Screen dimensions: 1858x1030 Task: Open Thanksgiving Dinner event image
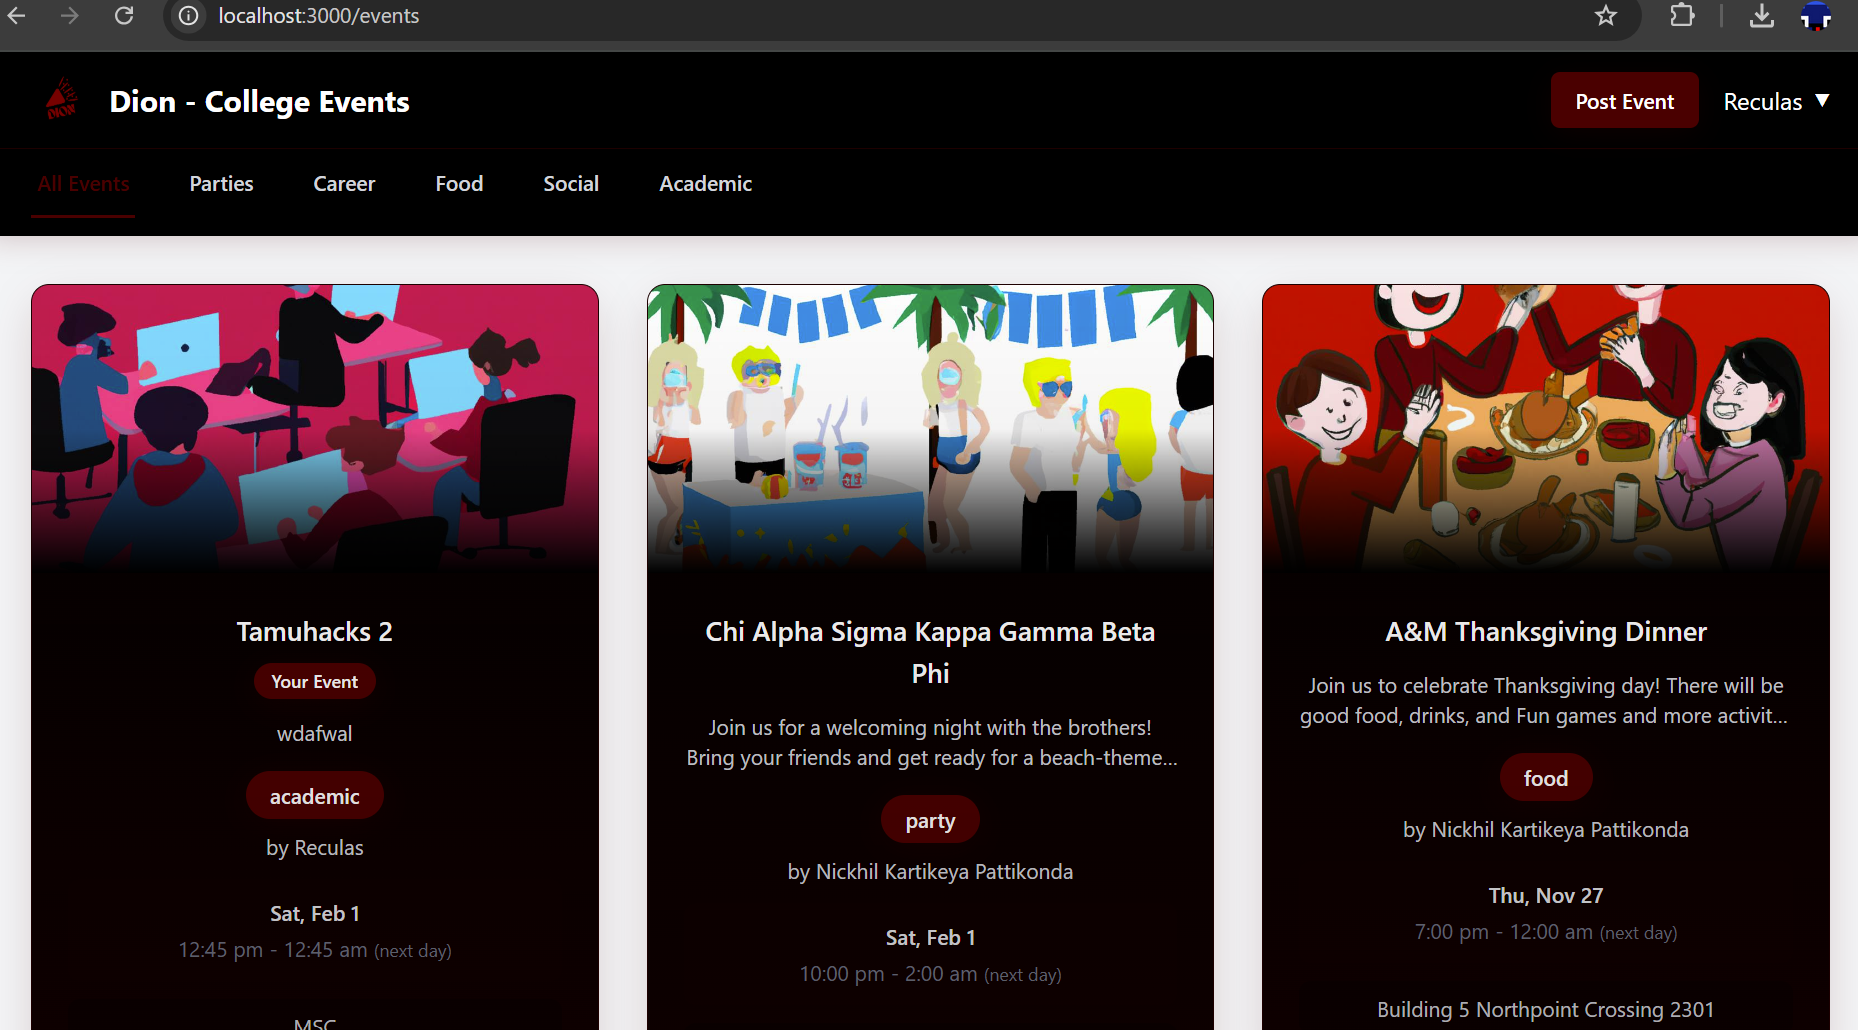coord(1546,428)
